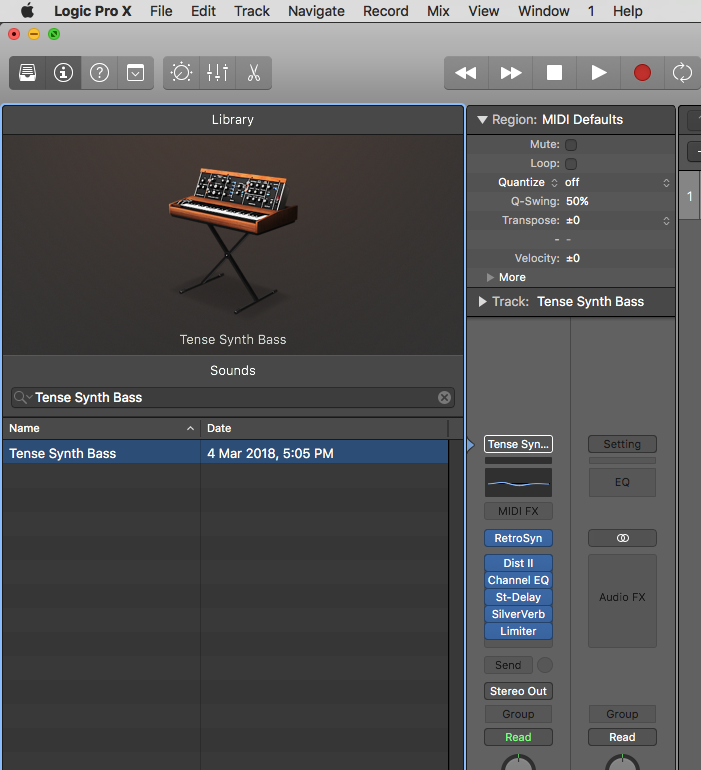Toggle the Library panel button
701x770 pixels.
tap(28, 73)
